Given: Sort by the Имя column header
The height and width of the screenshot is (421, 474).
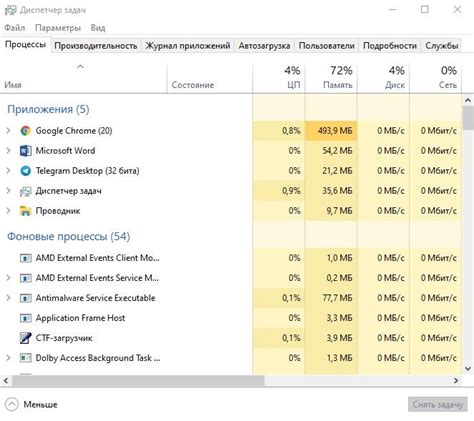Looking at the screenshot, I should 83,77.
